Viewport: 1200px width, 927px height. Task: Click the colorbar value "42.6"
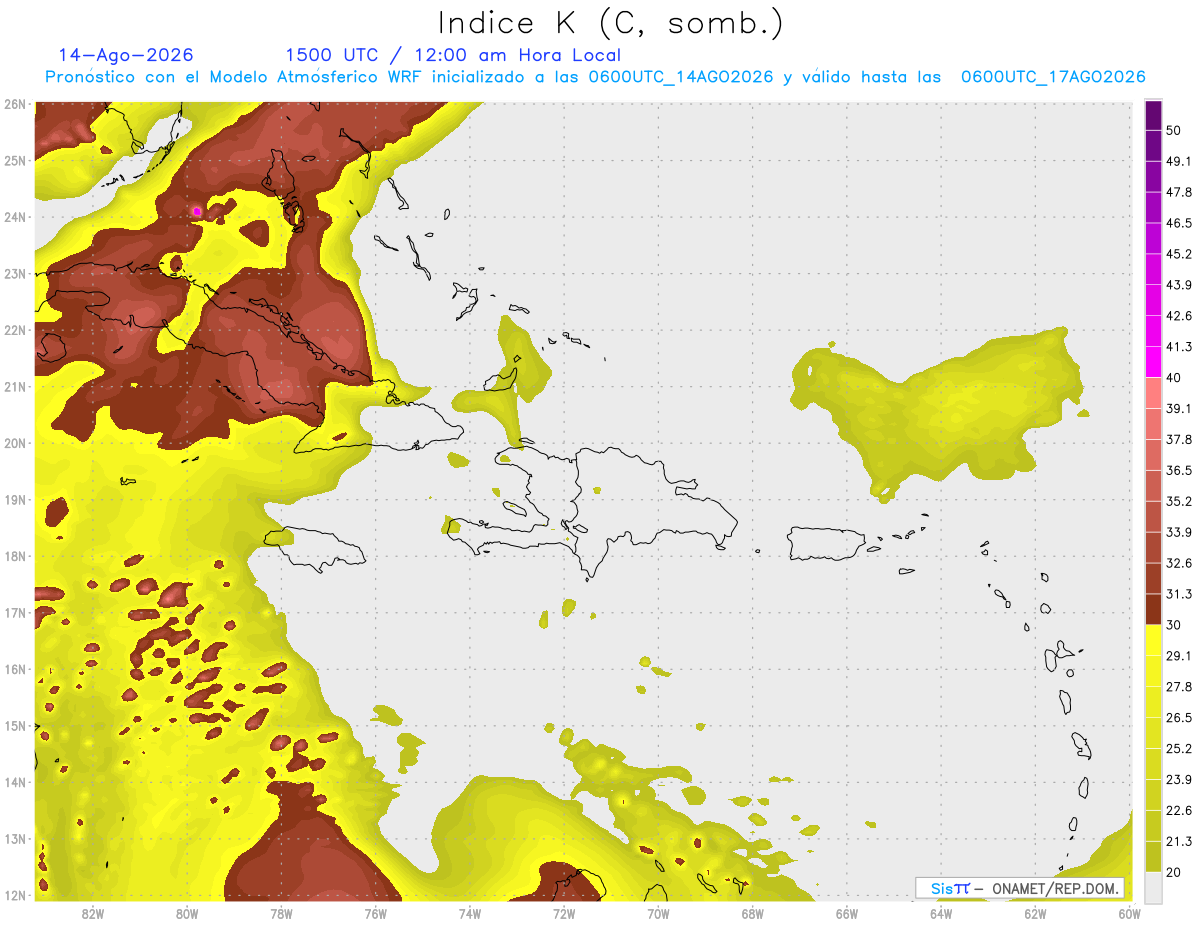1179,316
